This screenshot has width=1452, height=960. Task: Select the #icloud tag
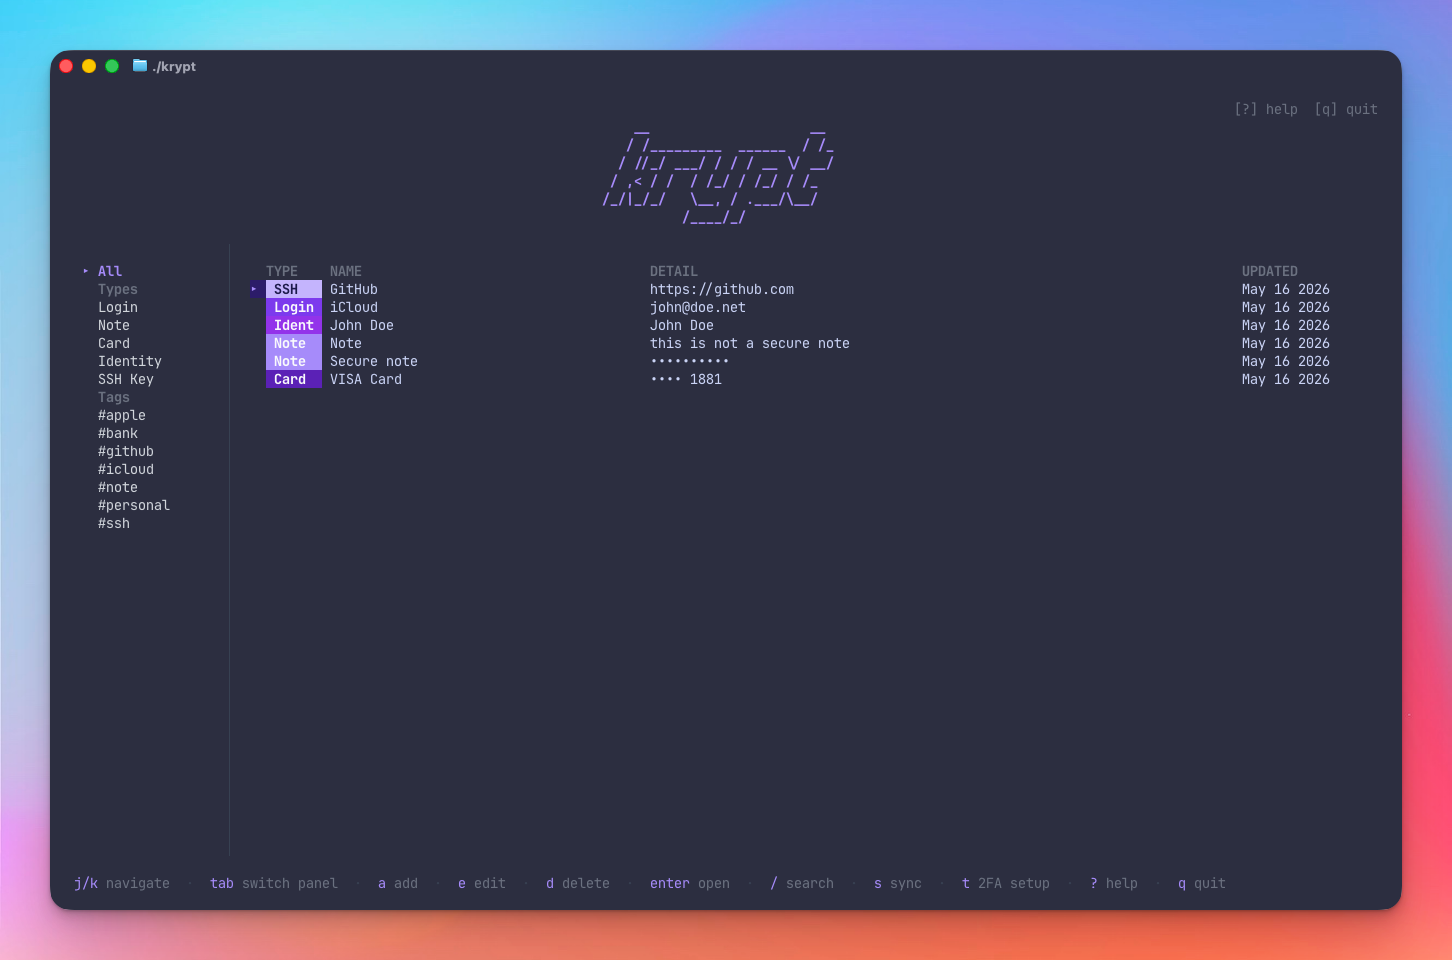tap(126, 469)
